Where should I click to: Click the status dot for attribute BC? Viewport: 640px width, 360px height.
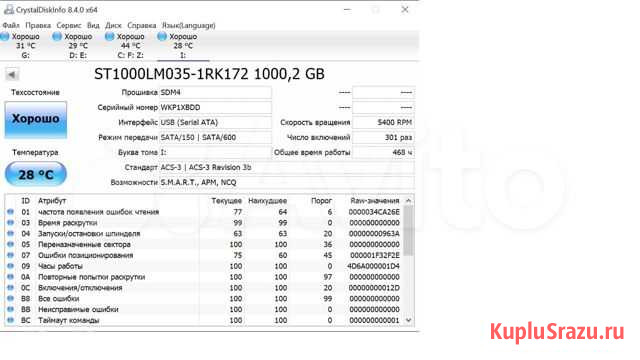point(10,320)
